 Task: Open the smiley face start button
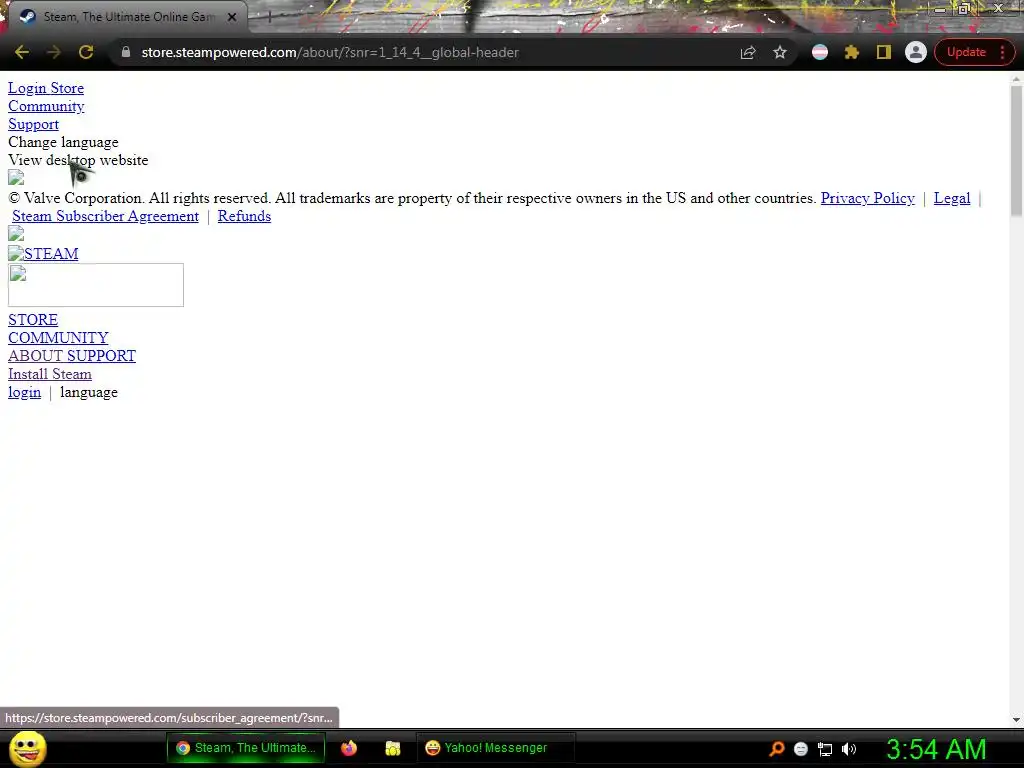(27, 748)
